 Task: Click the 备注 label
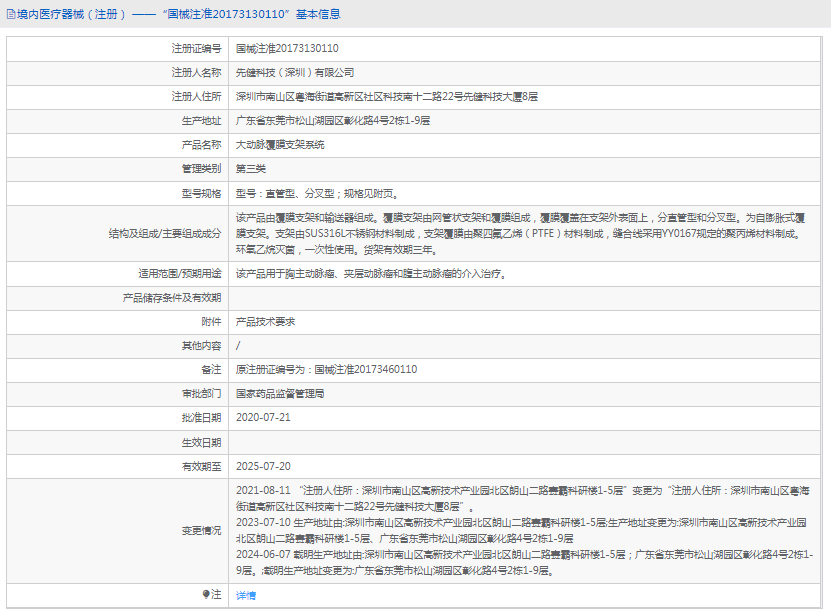click(211, 369)
